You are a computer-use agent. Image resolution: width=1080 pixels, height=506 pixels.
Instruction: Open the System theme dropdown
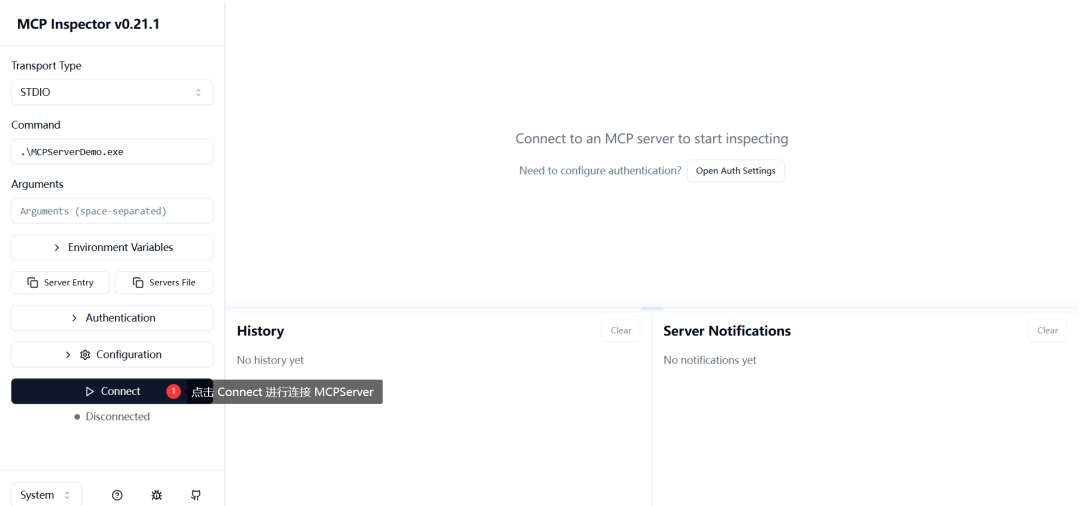pyautogui.click(x=46, y=495)
